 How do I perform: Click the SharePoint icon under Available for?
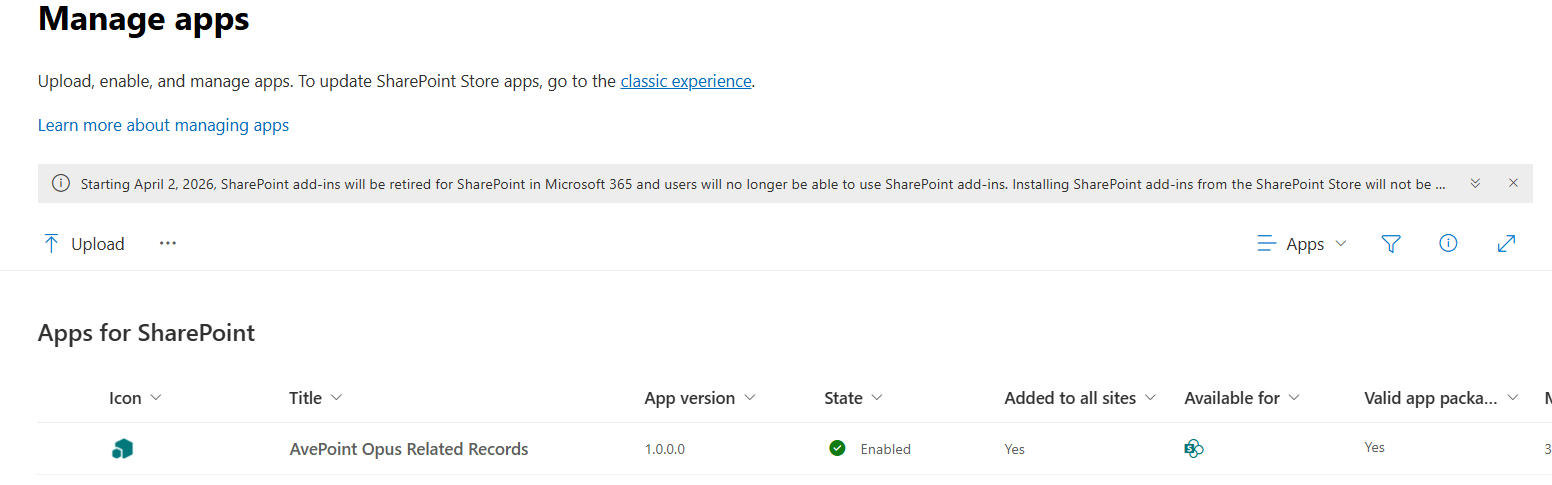tap(1193, 449)
